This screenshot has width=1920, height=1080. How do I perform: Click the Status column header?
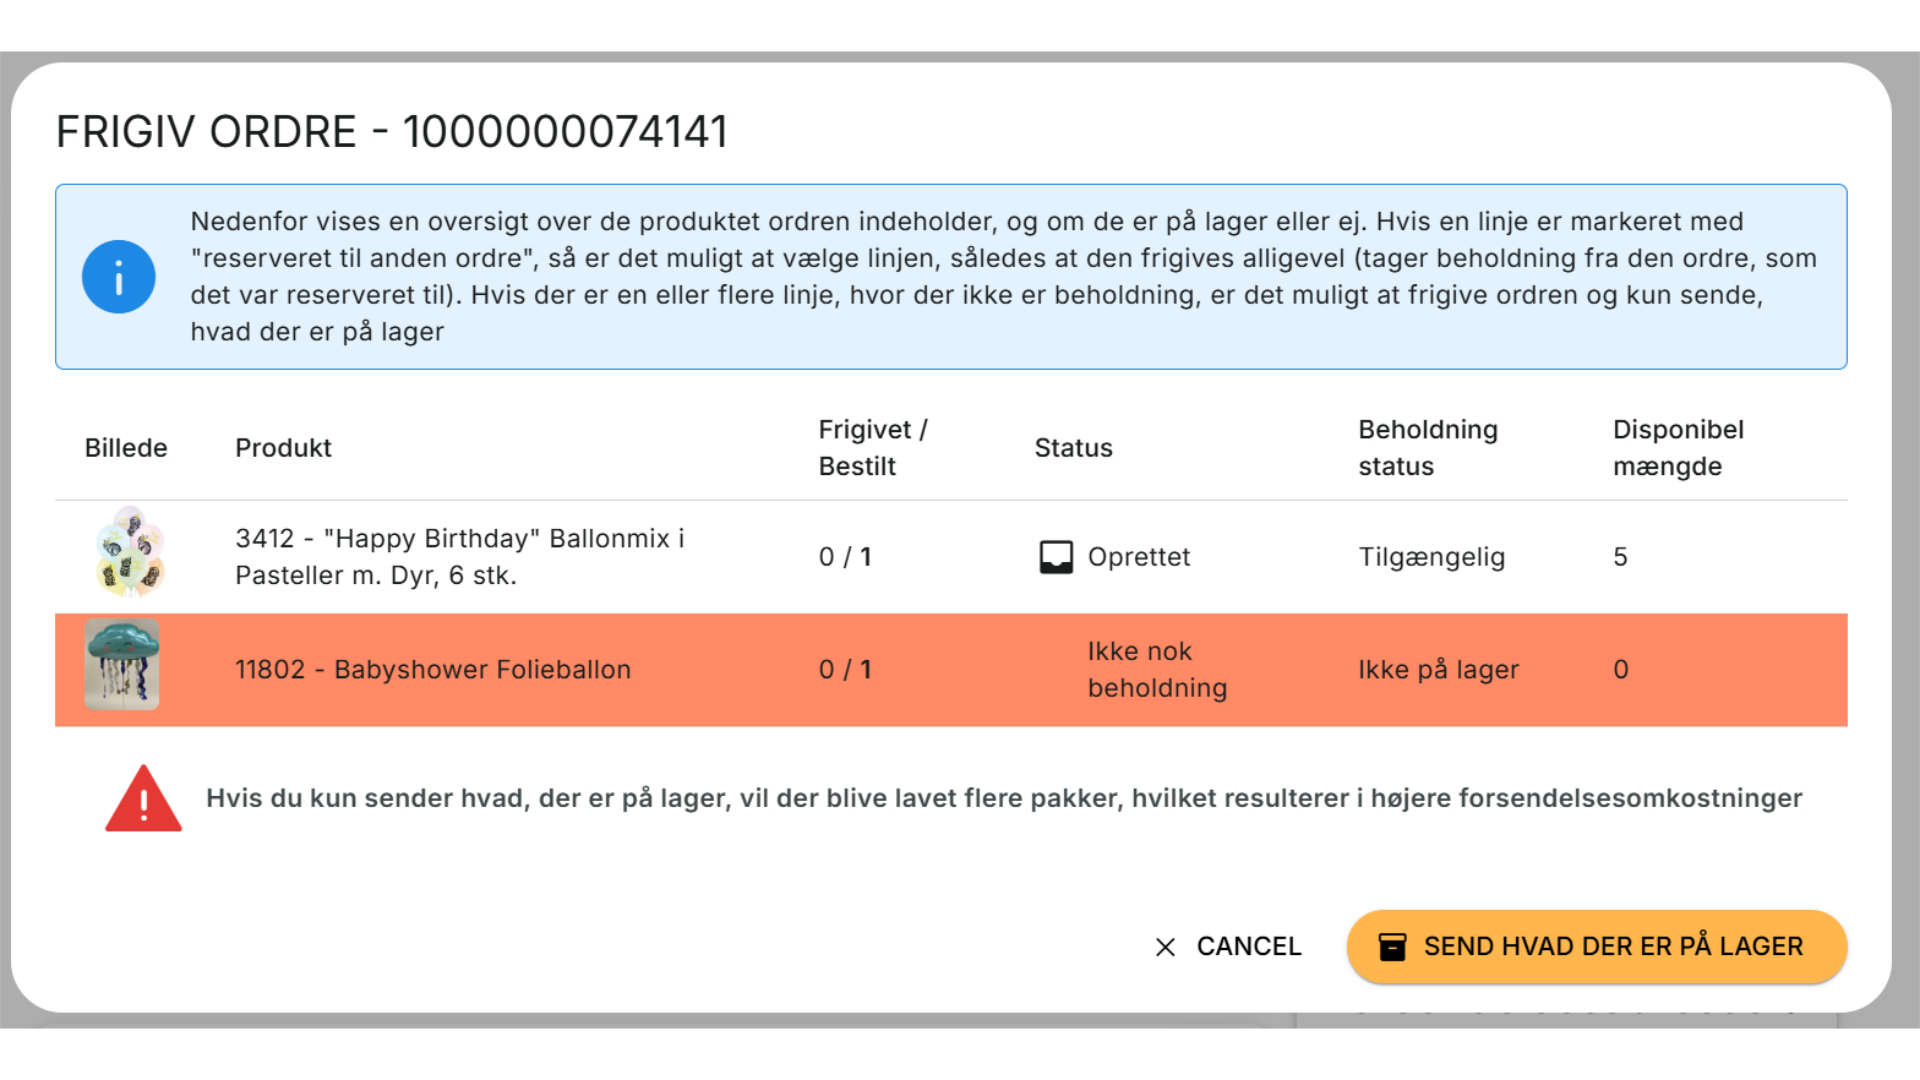pyautogui.click(x=1073, y=448)
